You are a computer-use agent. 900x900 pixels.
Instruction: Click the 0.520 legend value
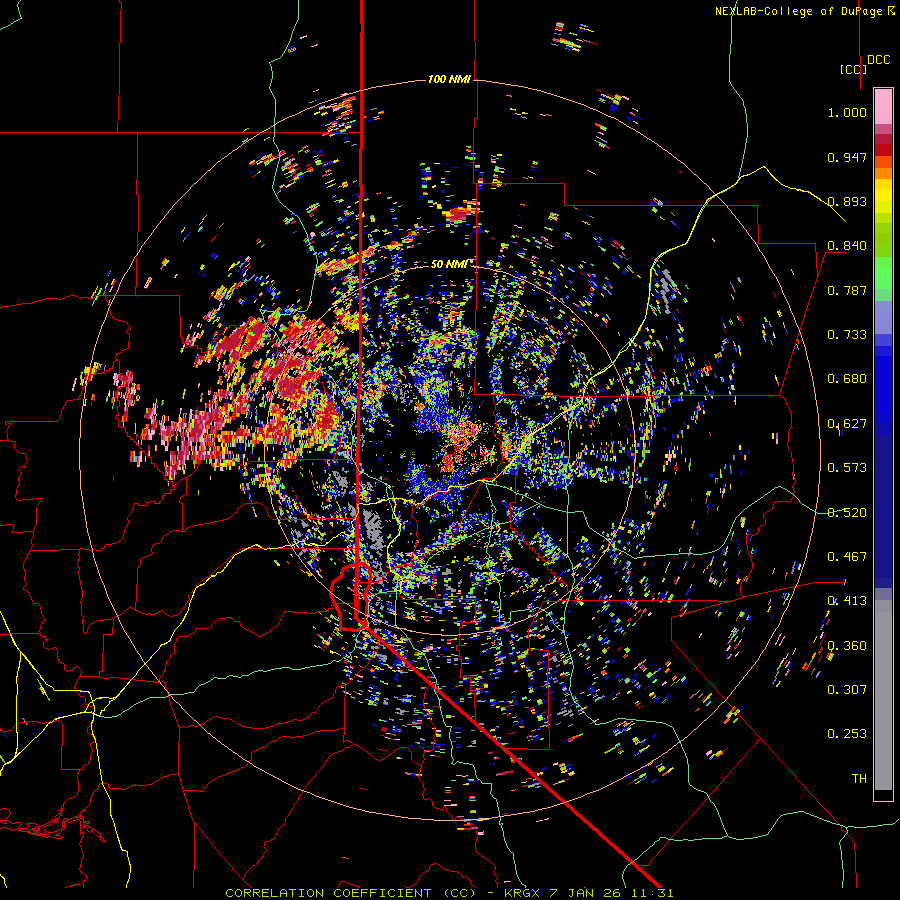pyautogui.click(x=847, y=513)
